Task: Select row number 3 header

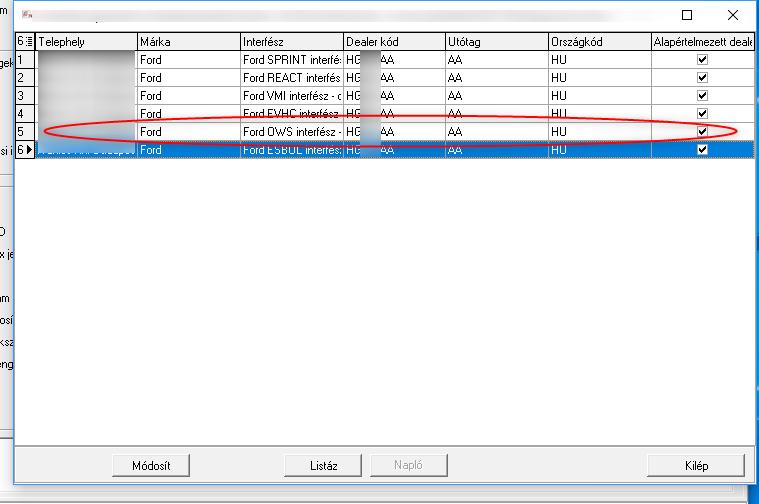Action: pyautogui.click(x=25, y=95)
